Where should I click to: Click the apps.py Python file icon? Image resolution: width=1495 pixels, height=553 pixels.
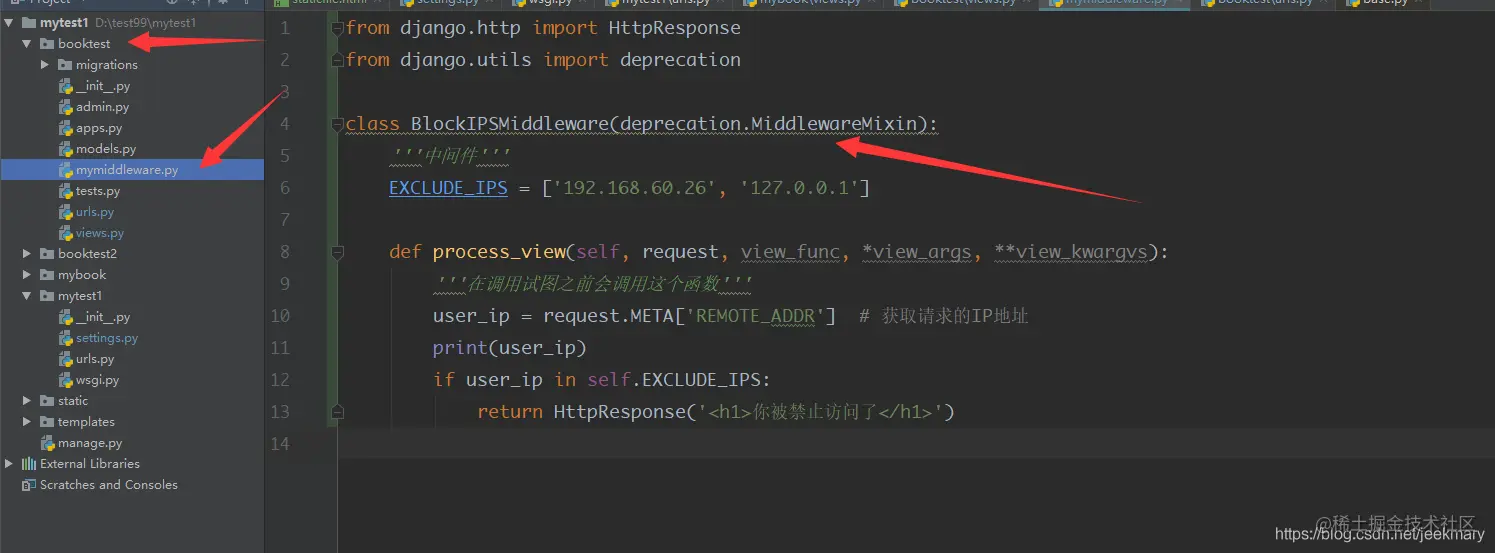click(x=66, y=128)
